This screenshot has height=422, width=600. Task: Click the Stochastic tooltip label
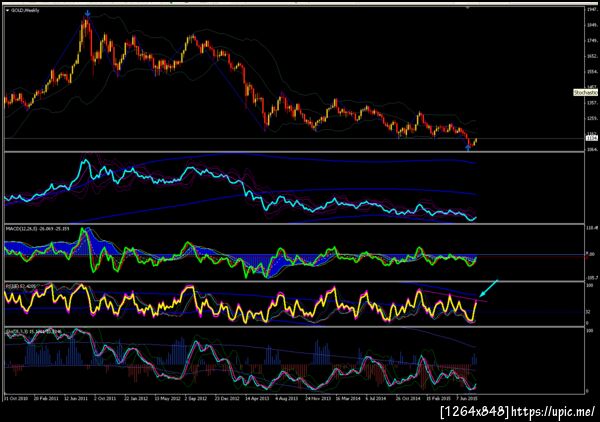[585, 93]
